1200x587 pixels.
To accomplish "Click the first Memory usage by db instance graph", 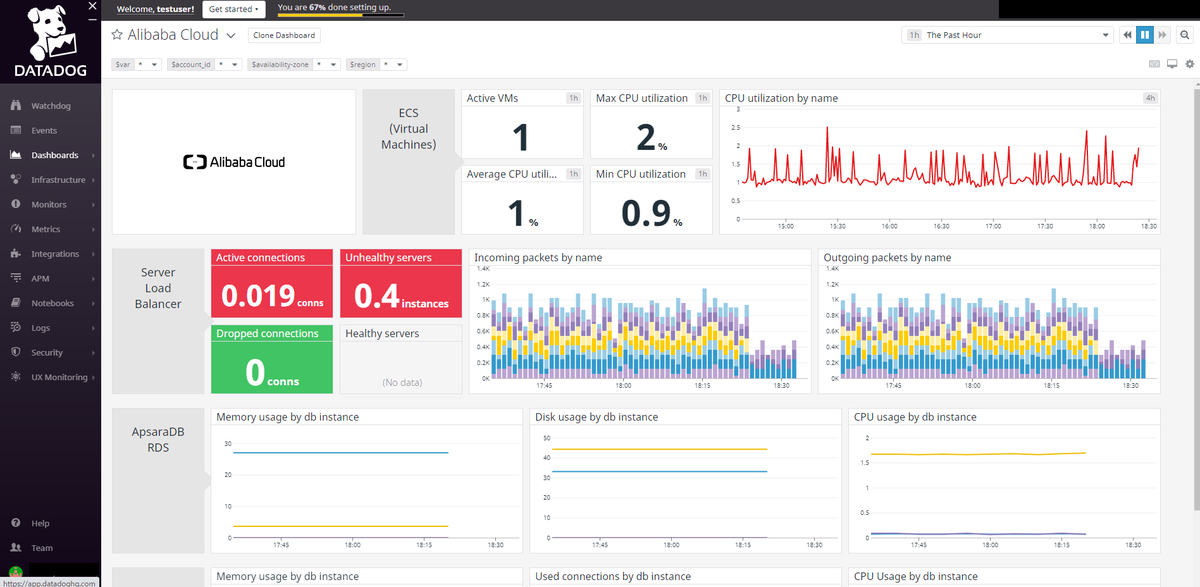I will pos(367,480).
